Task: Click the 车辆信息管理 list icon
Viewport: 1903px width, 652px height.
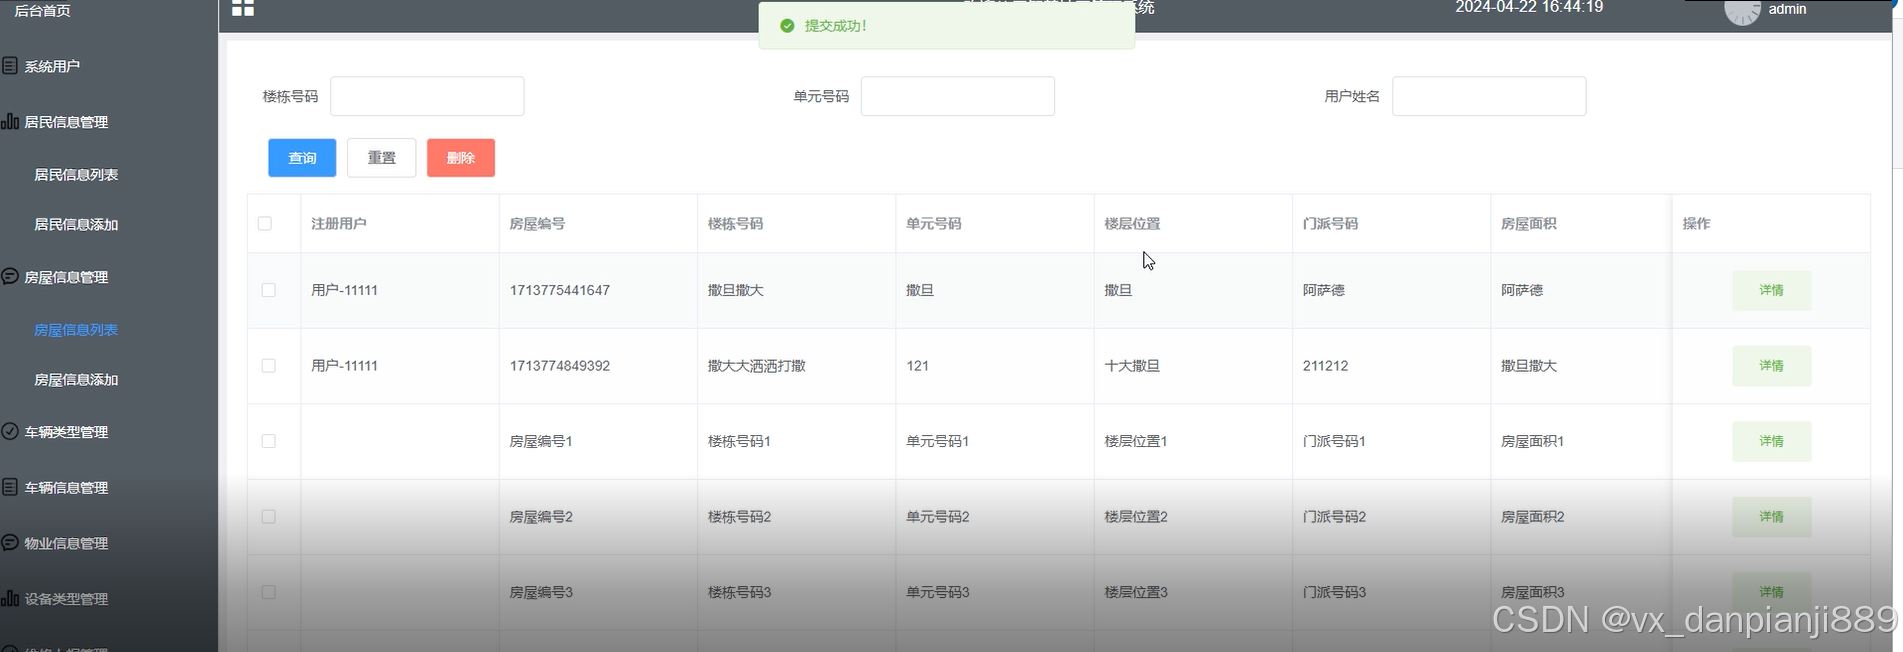Action: 10,487
